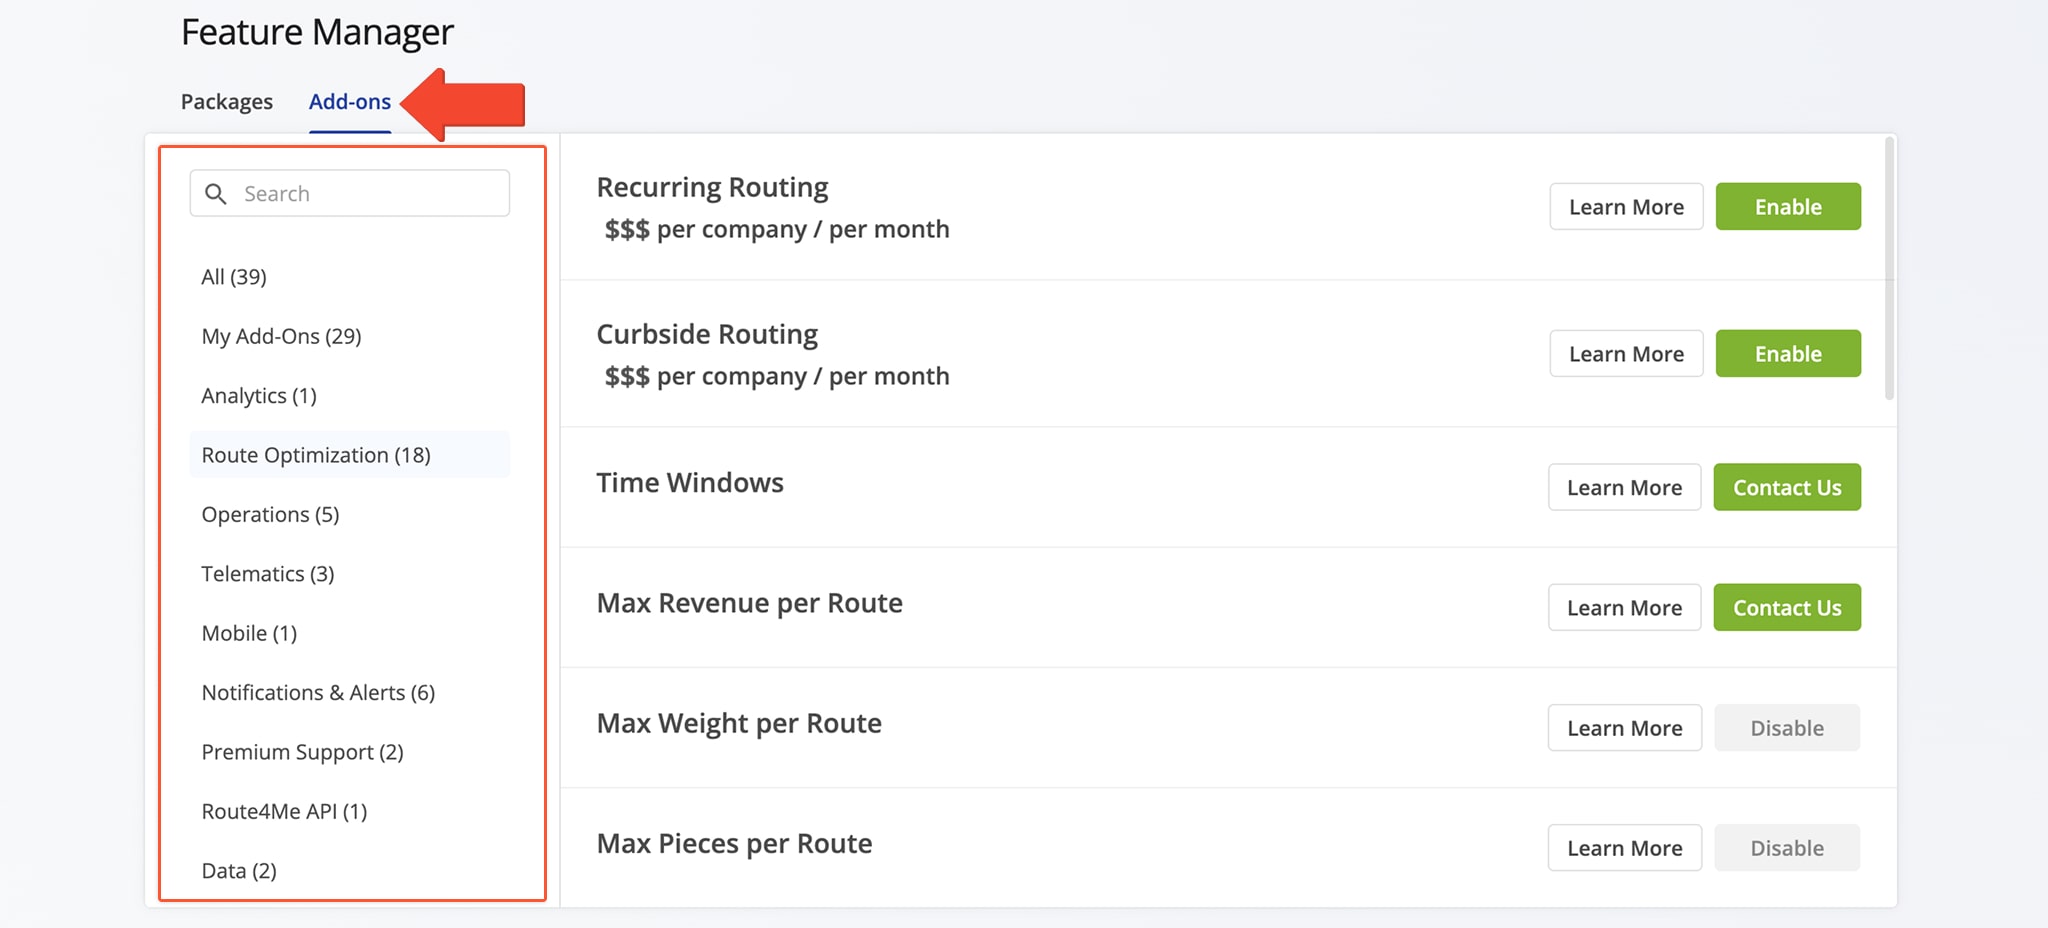
Task: Contact Us about Time Windows
Action: click(x=1786, y=488)
